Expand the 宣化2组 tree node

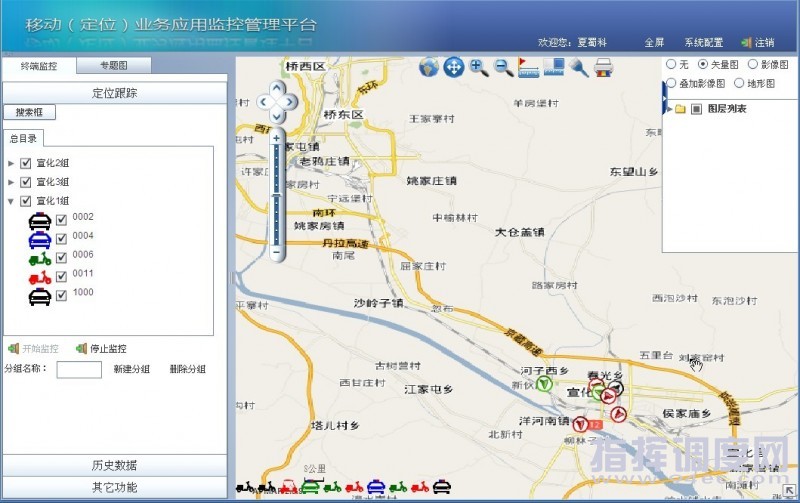pos(11,163)
